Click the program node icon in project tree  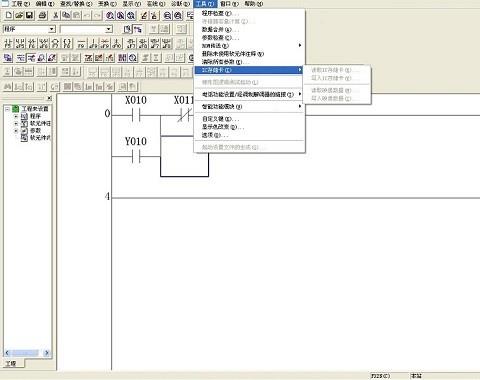[24, 116]
